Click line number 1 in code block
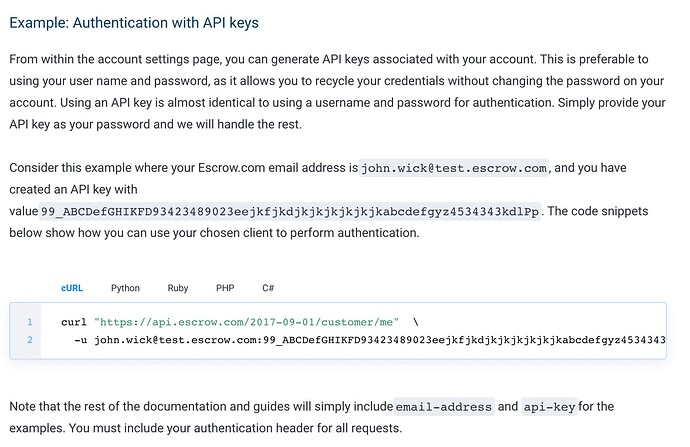Viewport: 690px width, 447px height. tap(29, 322)
